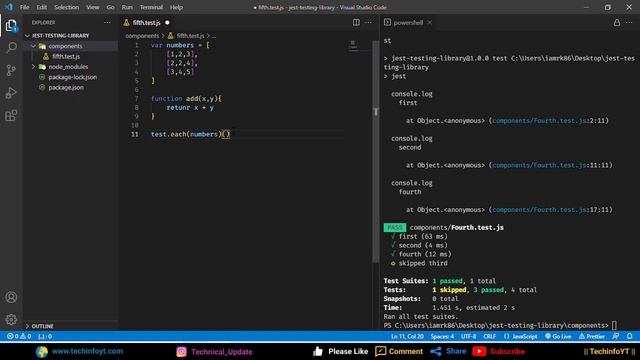Open the Selection menu
Image resolution: width=640 pixels, height=360 pixels.
pyautogui.click(x=67, y=7)
